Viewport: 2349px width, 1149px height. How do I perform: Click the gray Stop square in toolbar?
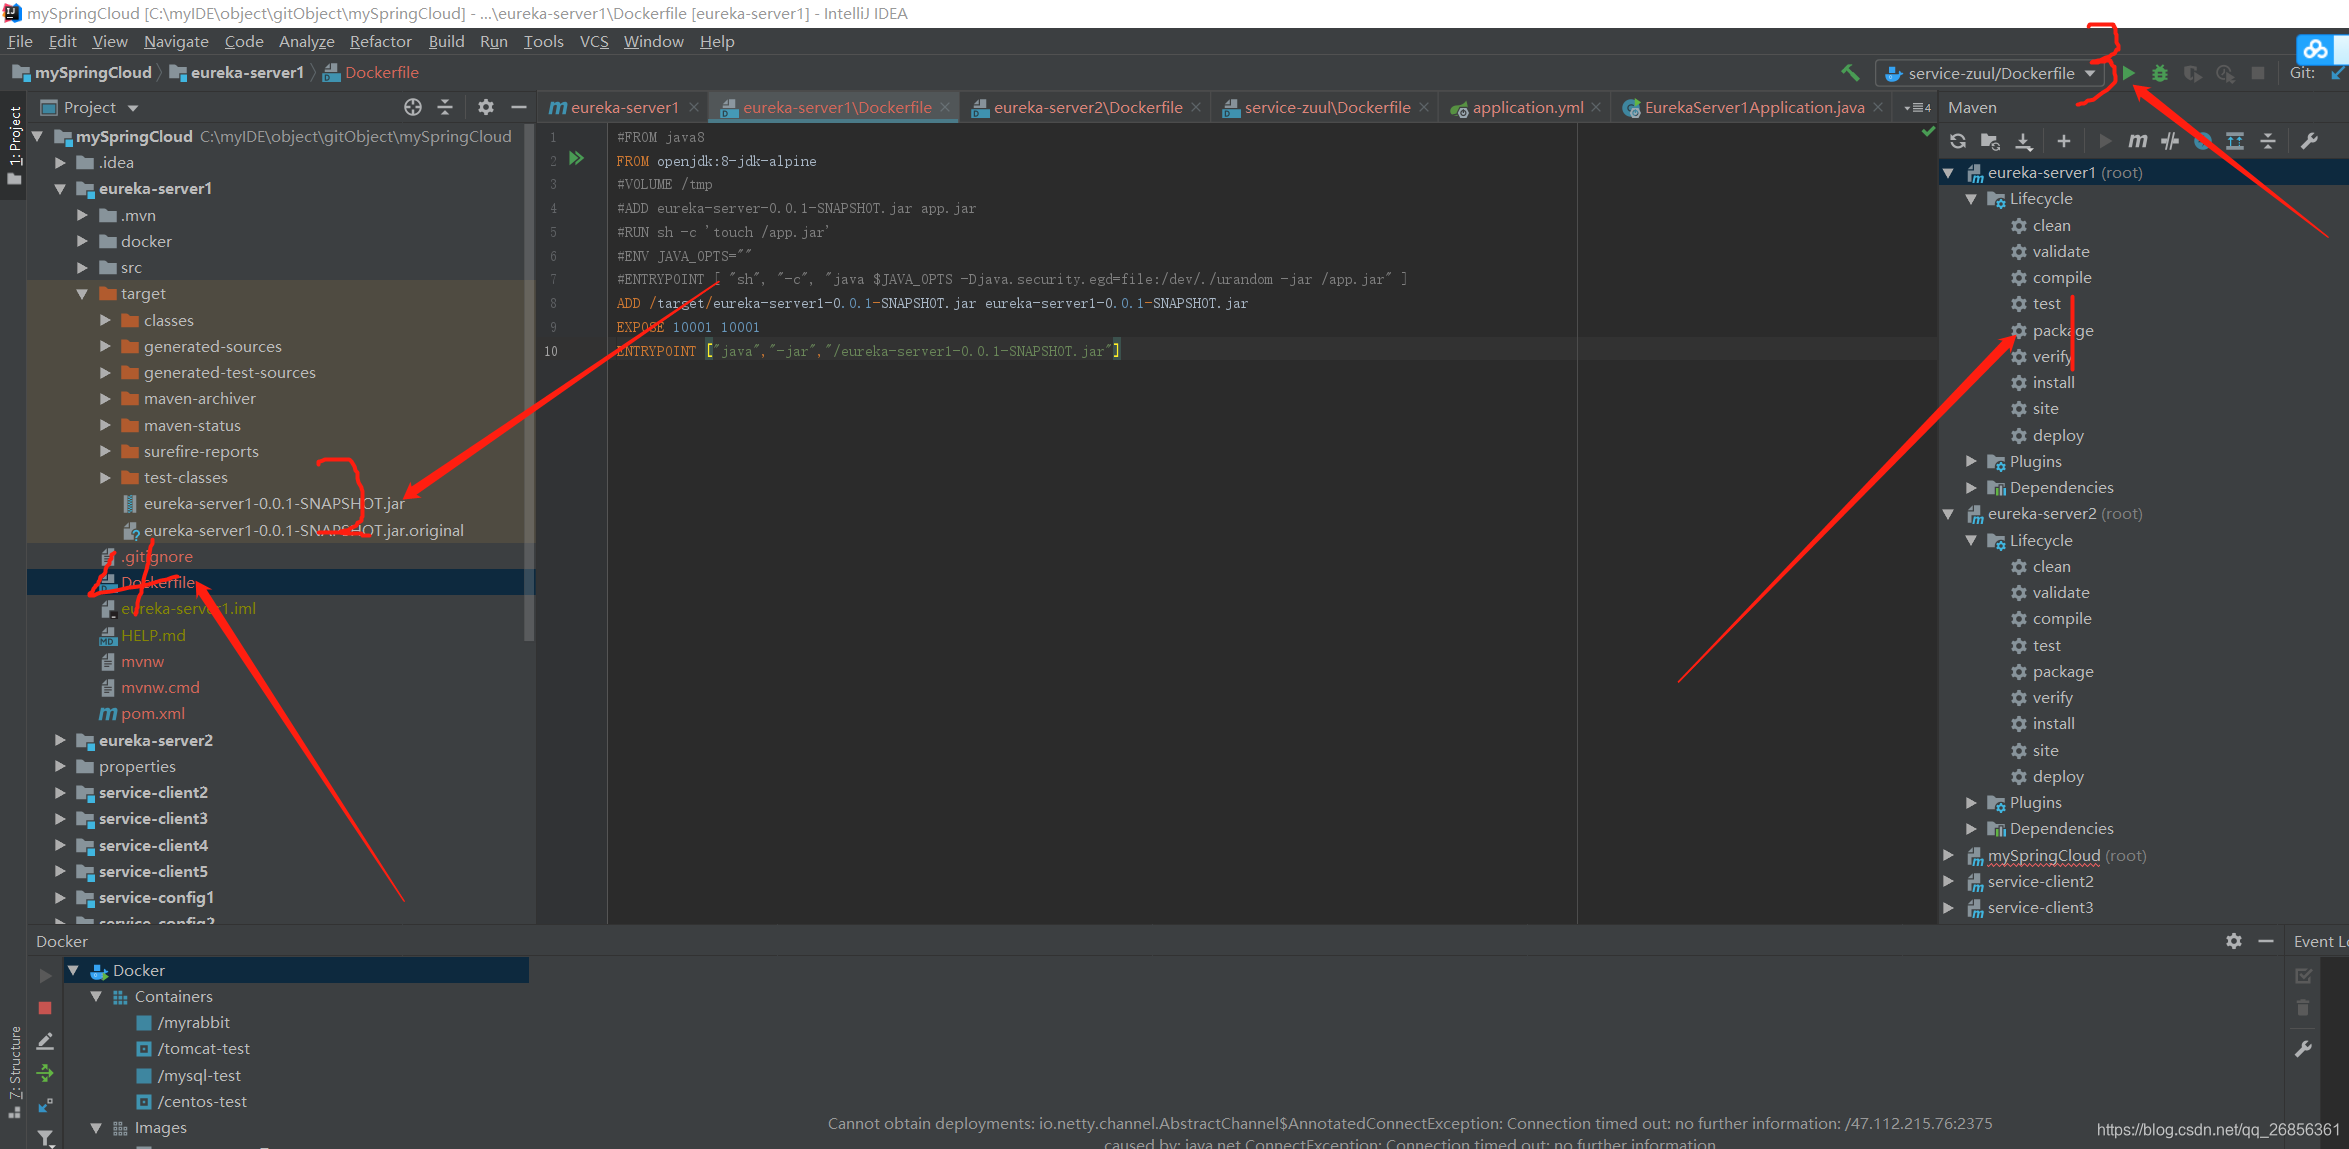click(2257, 73)
